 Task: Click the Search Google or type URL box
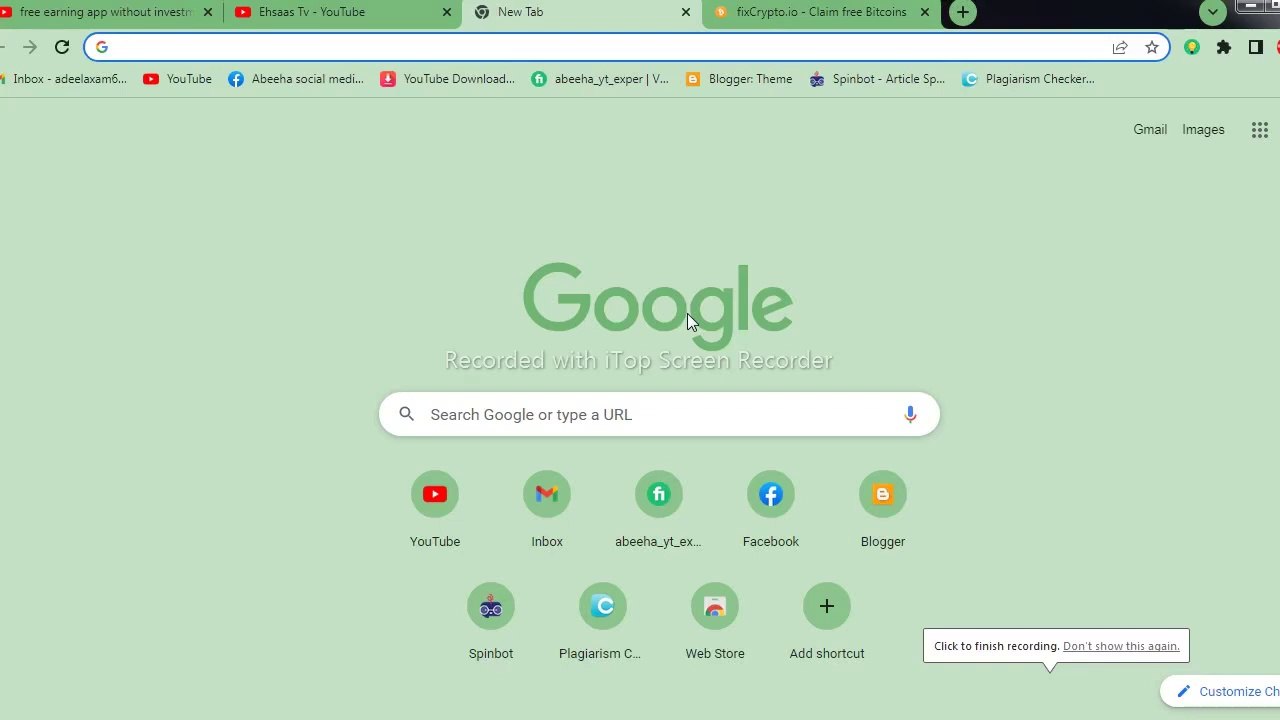659,414
